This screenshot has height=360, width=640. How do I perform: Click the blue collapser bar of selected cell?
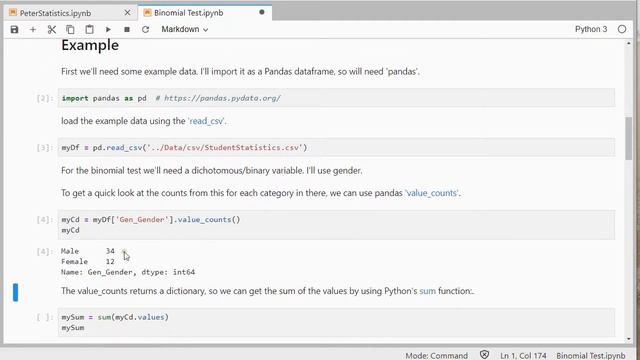coord(15,293)
